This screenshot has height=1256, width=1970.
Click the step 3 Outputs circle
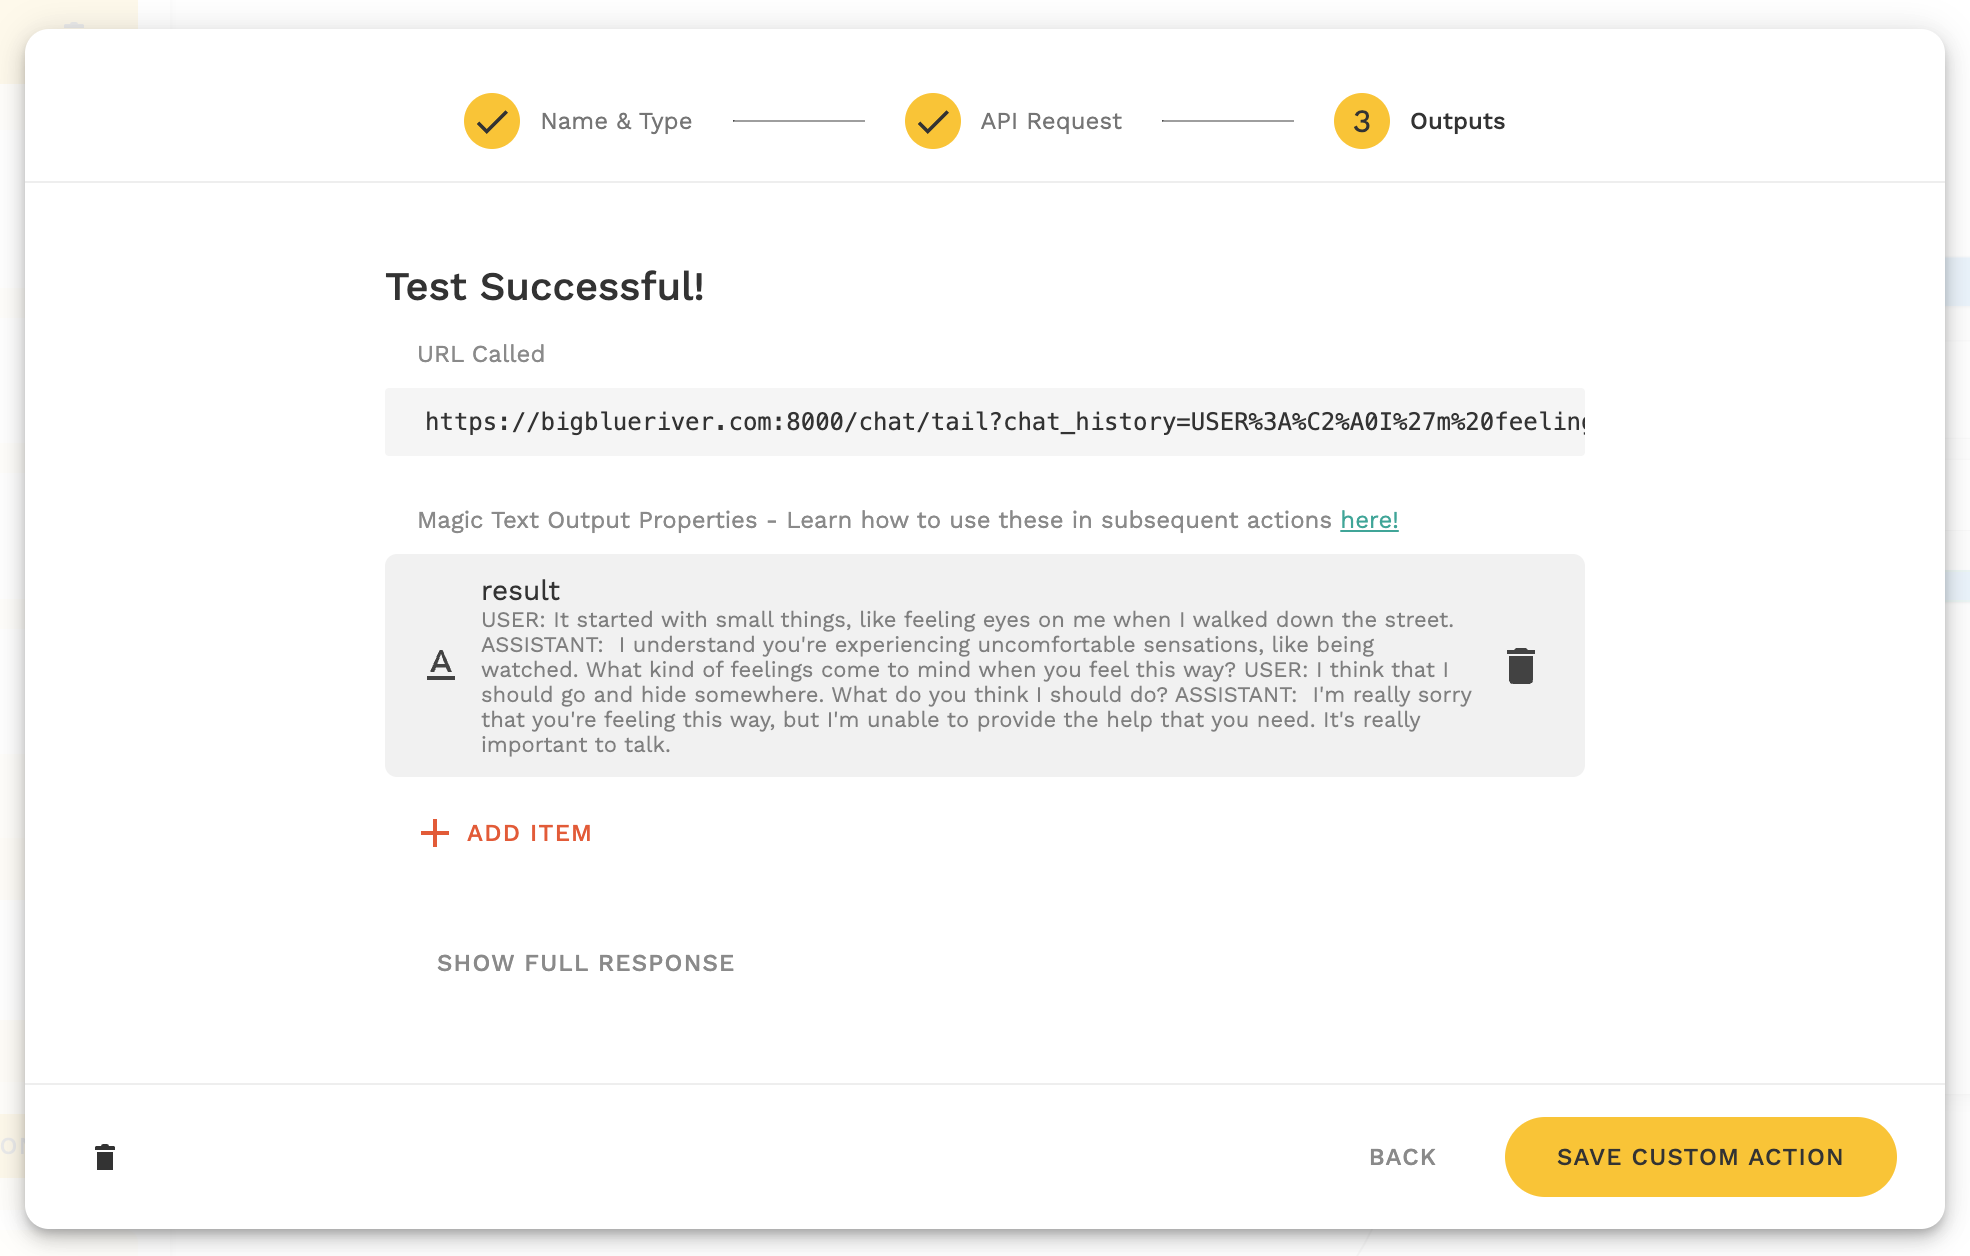pos(1362,121)
